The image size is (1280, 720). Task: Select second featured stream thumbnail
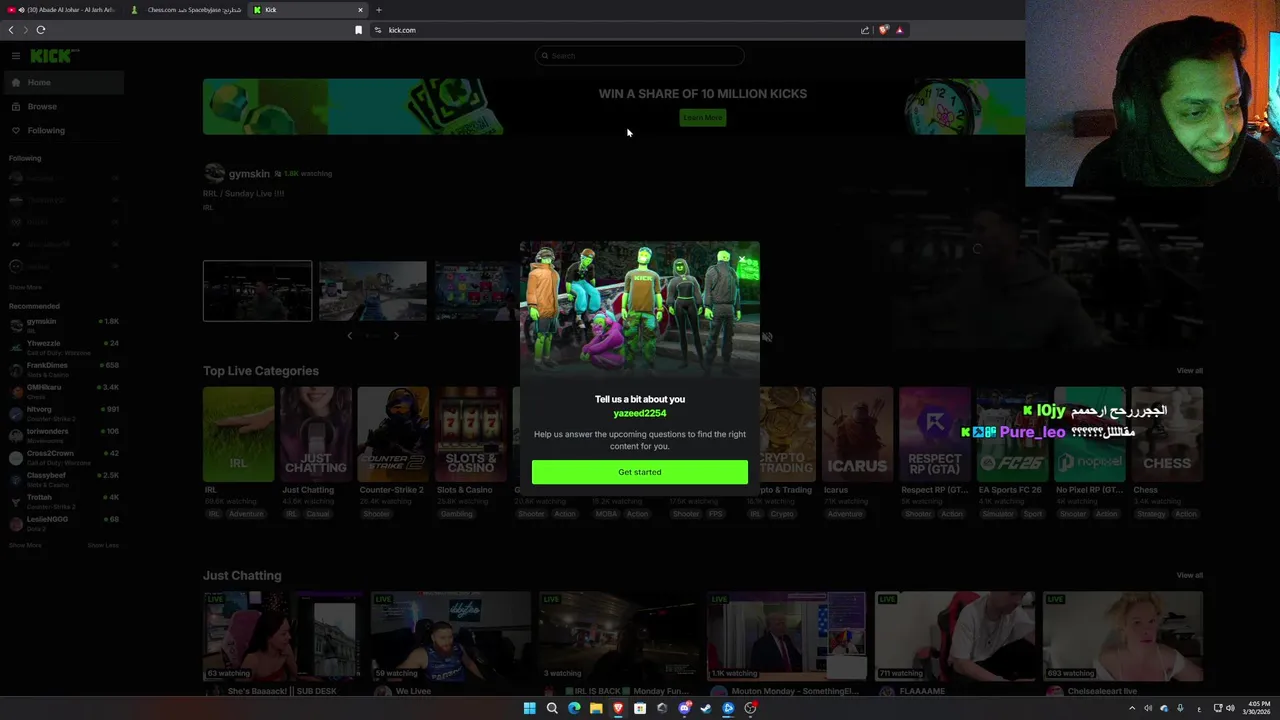pos(372,291)
